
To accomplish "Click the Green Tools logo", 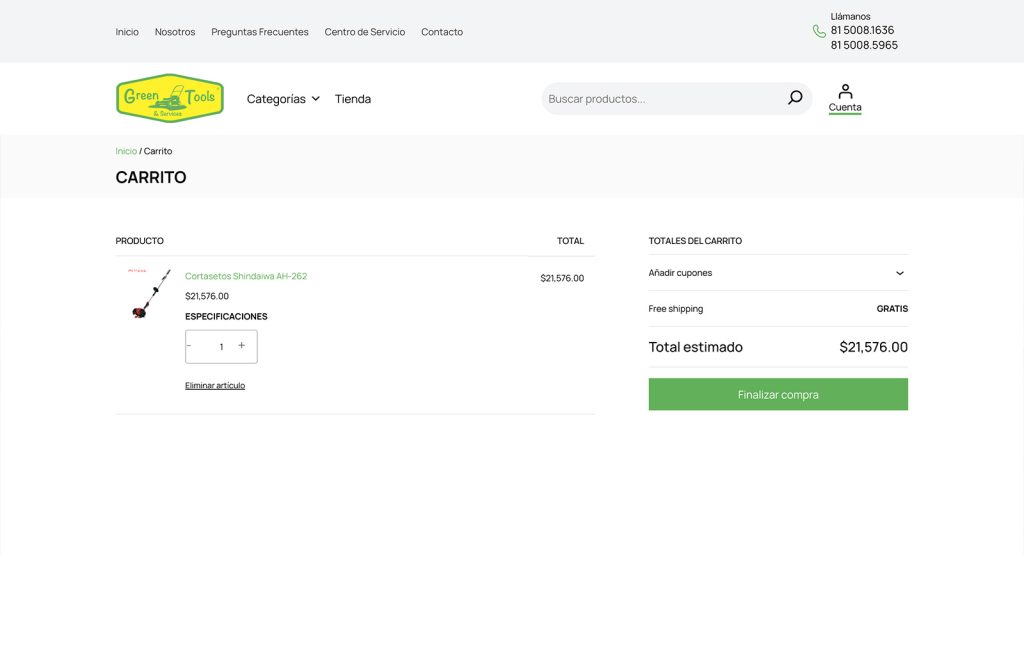I will [169, 97].
